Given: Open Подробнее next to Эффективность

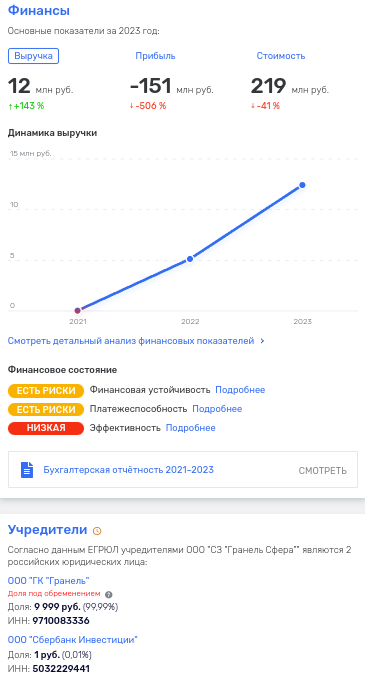Looking at the screenshot, I should point(191,428).
